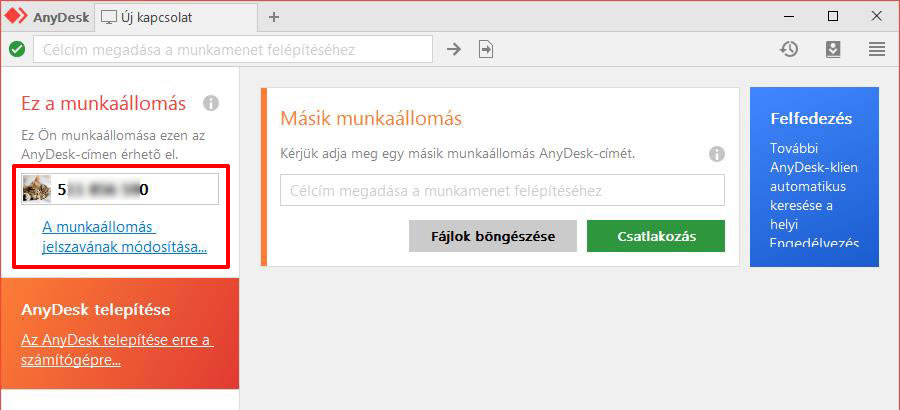Open A munkaállomás jelszavának módosítása link
The height and width of the screenshot is (410, 900).
125,237
